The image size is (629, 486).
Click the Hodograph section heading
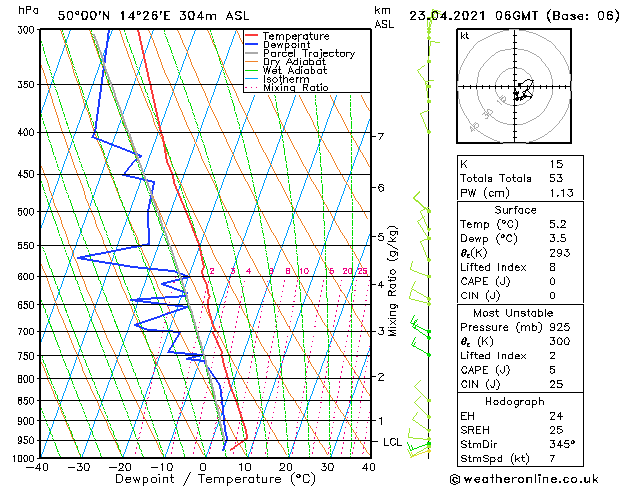pos(515,402)
